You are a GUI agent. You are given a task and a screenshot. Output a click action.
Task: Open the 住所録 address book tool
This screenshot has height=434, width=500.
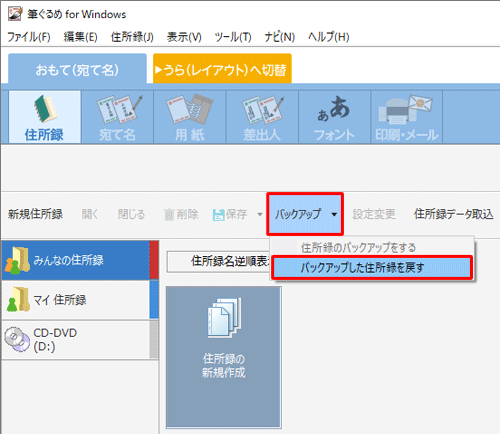point(45,117)
